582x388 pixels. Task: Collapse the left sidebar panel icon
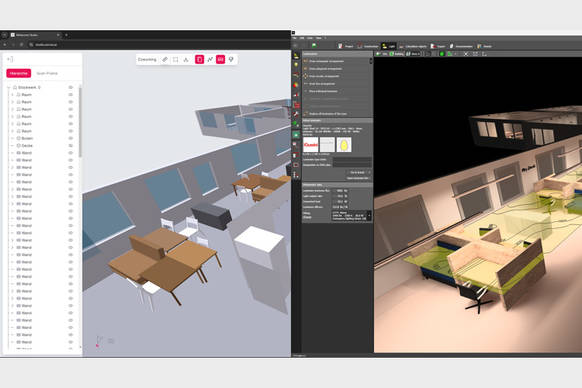pos(10,59)
